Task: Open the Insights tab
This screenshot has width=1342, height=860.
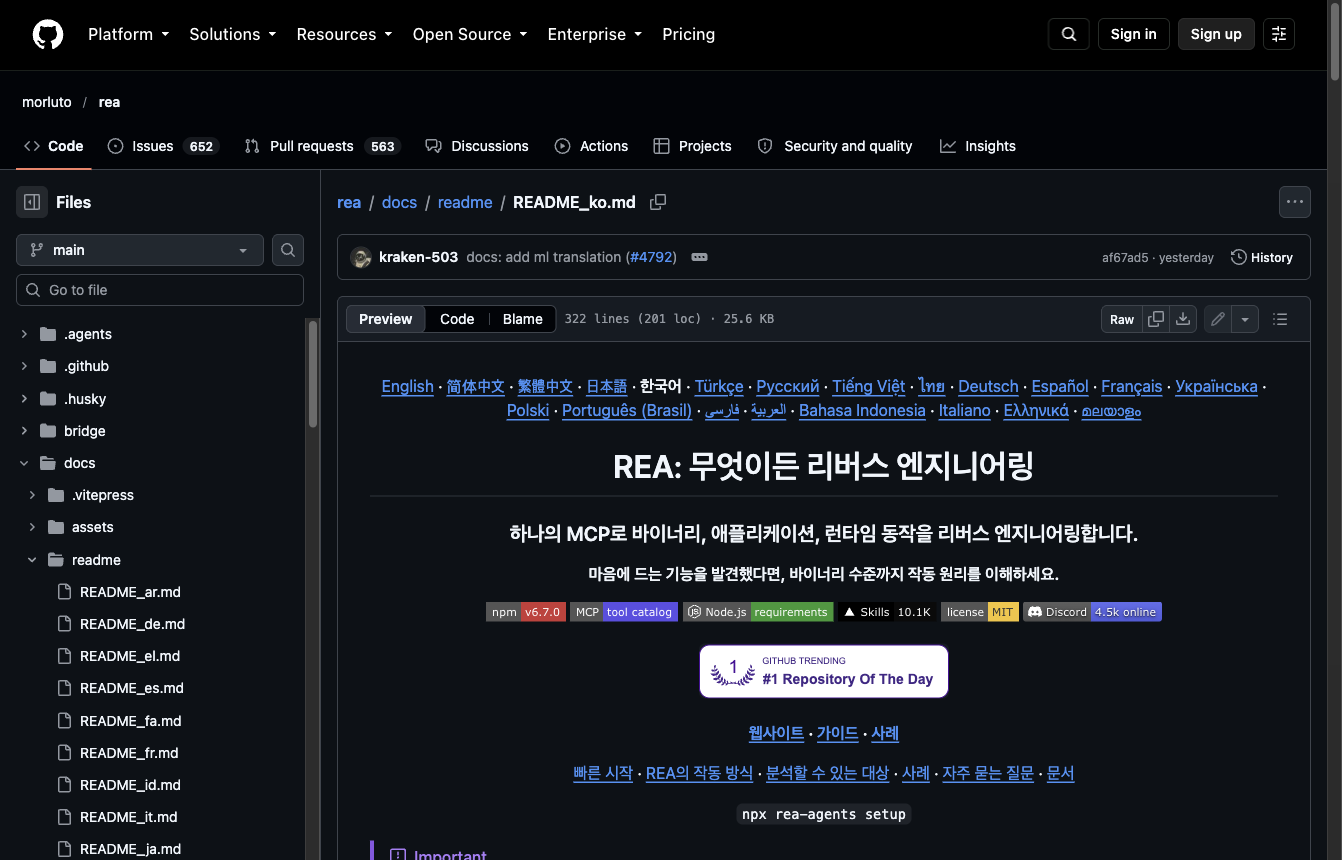Action: click(978, 146)
